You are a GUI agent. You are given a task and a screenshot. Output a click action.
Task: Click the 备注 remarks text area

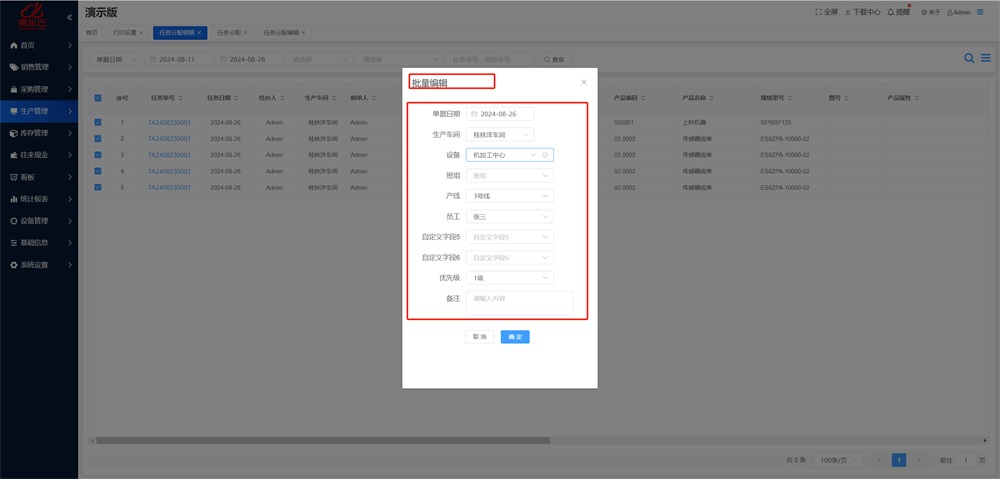520,303
